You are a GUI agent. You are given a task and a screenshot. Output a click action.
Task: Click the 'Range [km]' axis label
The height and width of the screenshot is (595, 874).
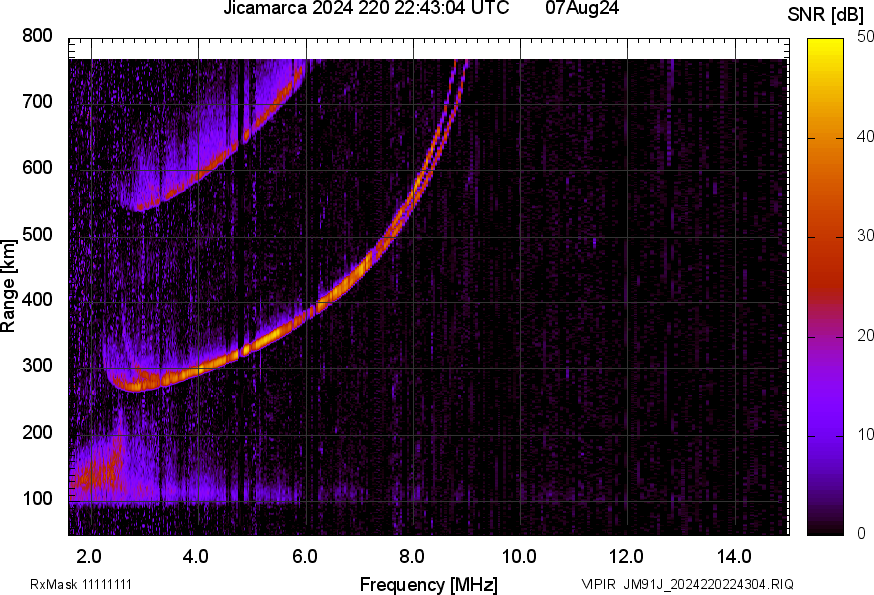8,286
